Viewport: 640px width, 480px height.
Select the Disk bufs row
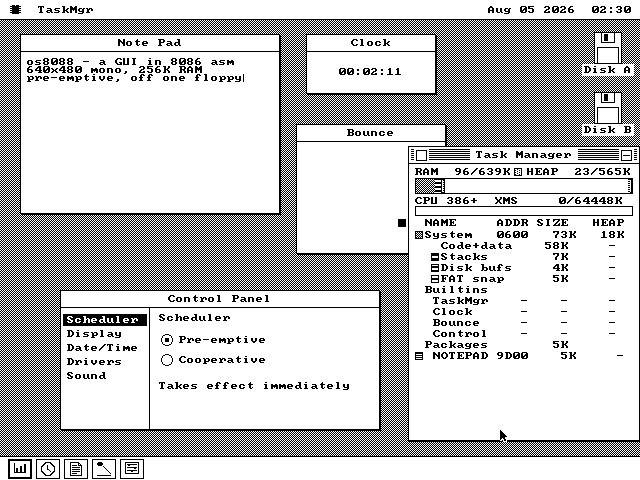click(x=524, y=268)
